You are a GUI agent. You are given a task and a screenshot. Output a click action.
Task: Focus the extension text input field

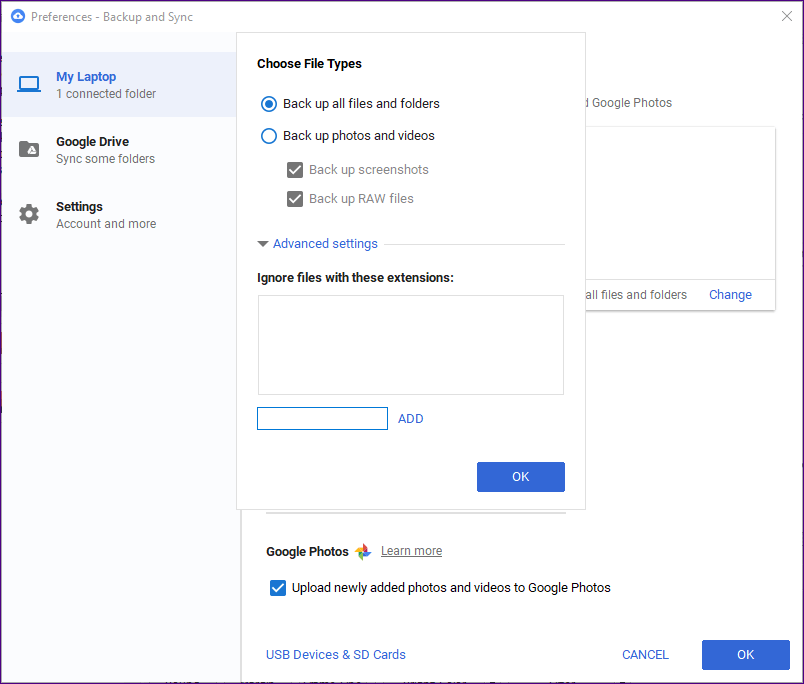[322, 418]
